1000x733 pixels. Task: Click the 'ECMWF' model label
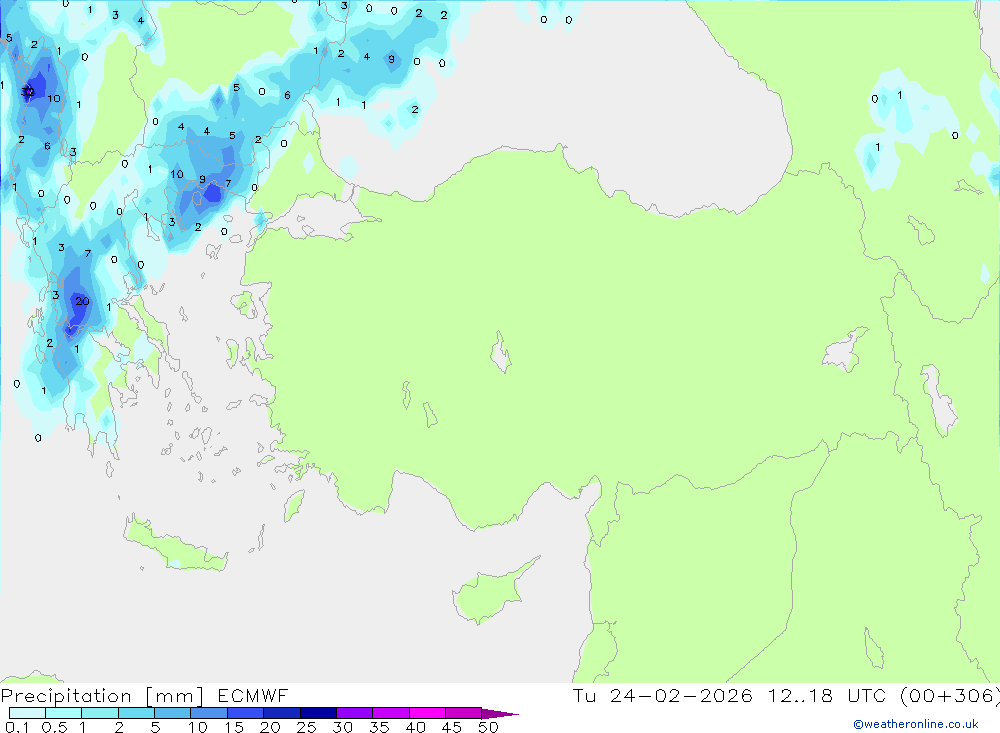pyautogui.click(x=253, y=695)
